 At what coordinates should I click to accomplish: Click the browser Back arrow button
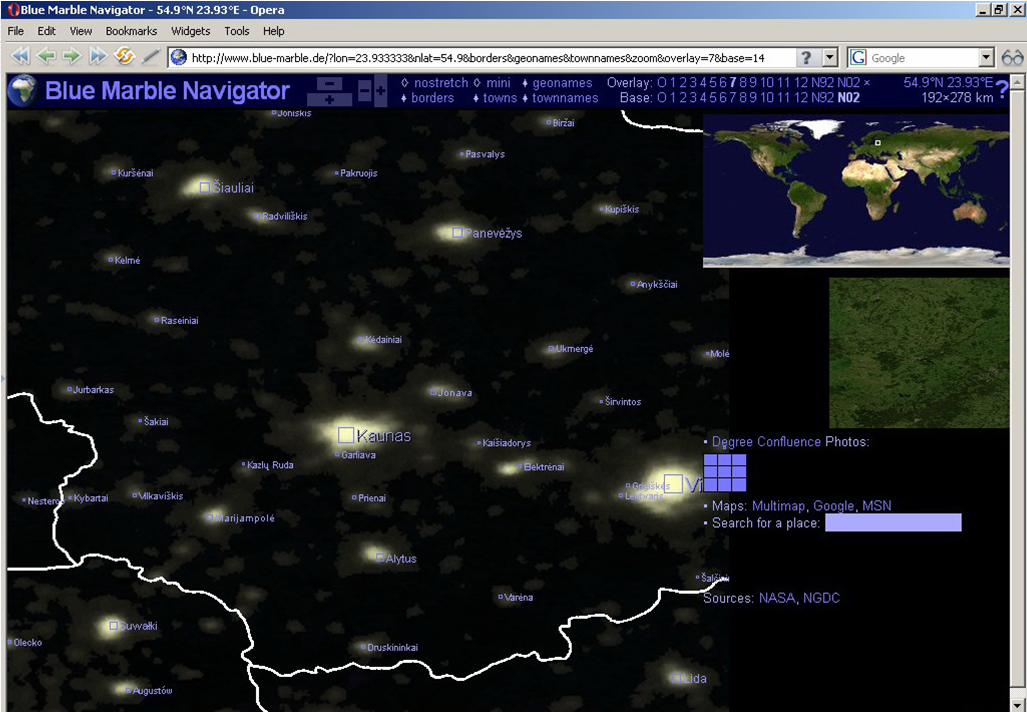tap(46, 57)
